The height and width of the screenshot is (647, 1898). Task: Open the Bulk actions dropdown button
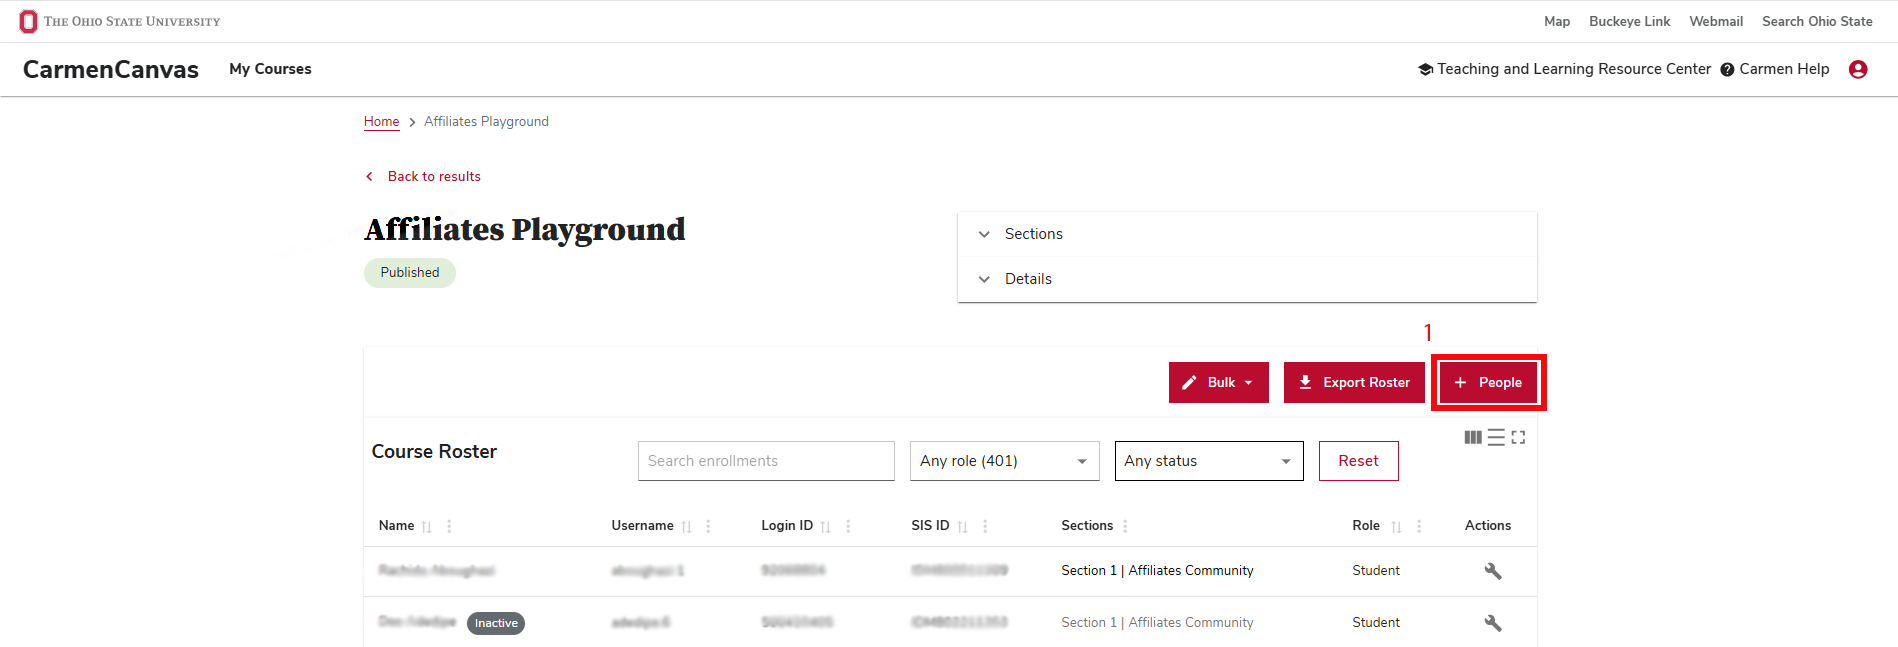coord(1219,382)
